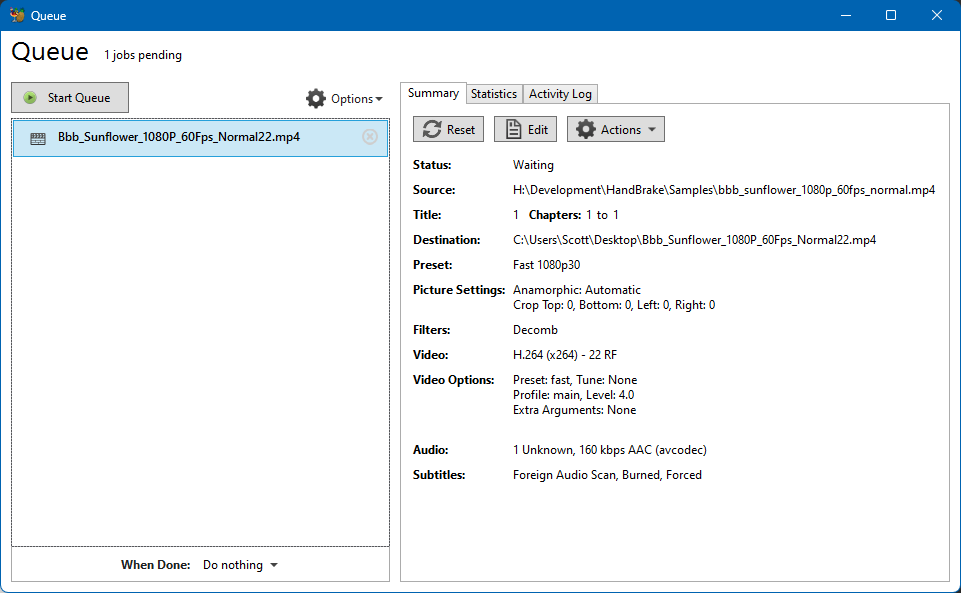The width and height of the screenshot is (961, 593).
Task: Open the Options gear icon above the queue
Action: click(x=316, y=98)
